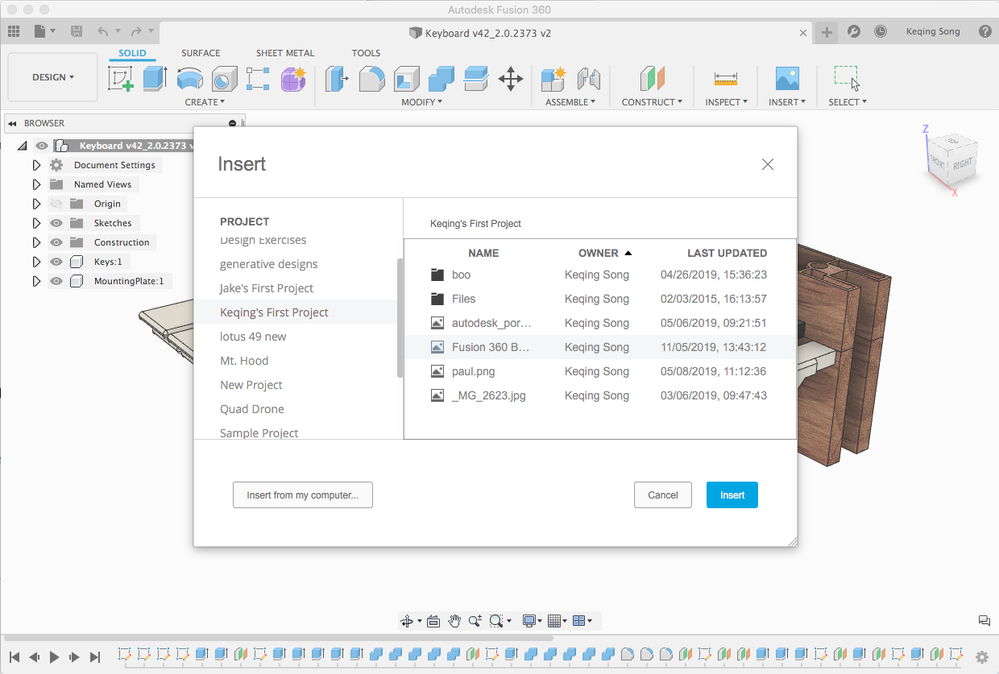Click the Measure icon under Inspect

coord(726,79)
